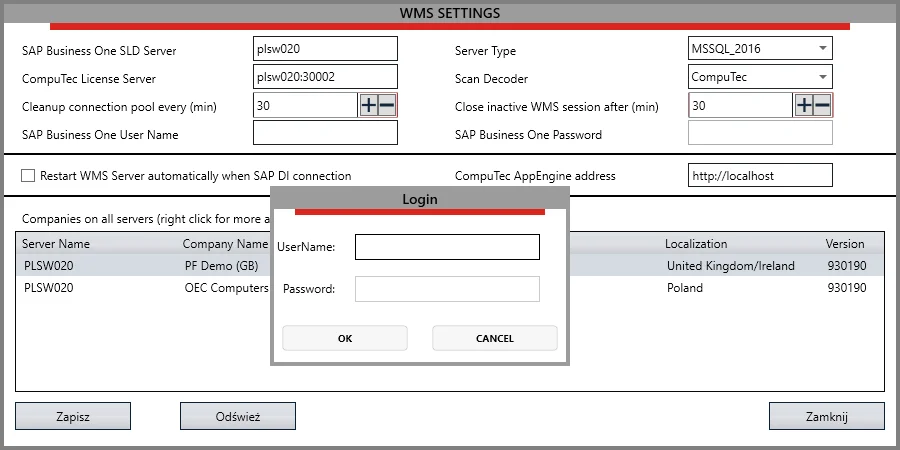Click the WMS SETTINGS title bar
This screenshot has height=450, width=900.
(450, 13)
